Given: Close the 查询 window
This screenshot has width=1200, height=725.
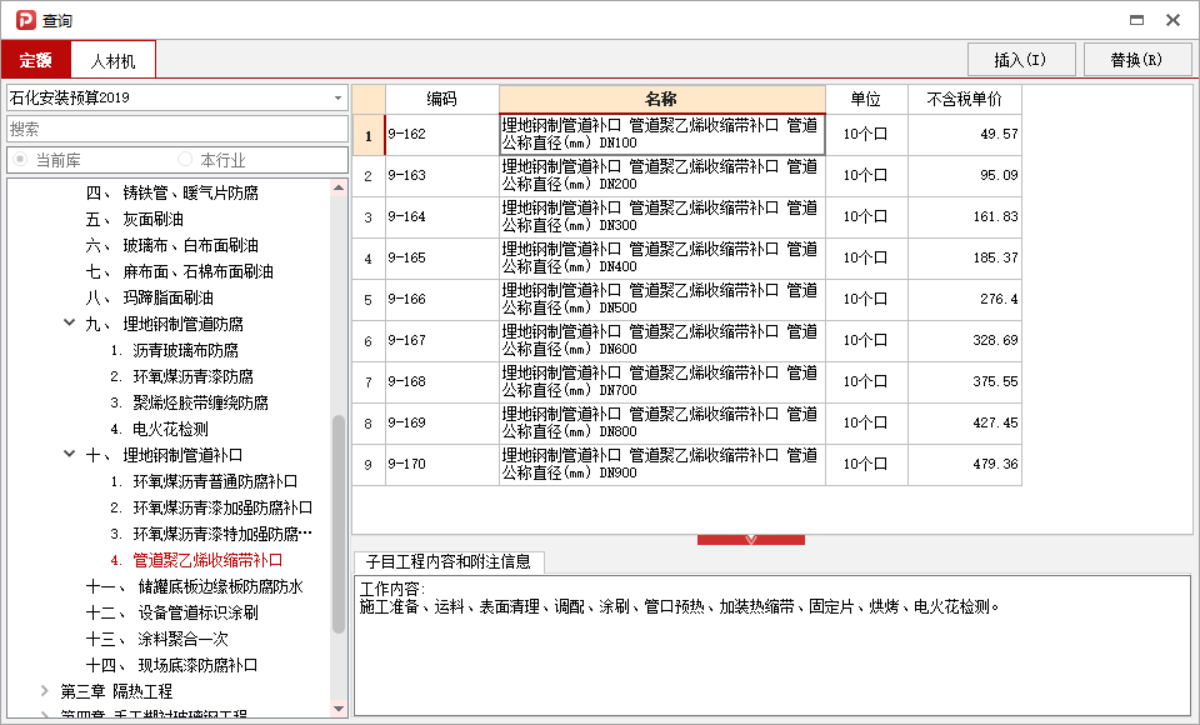Looking at the screenshot, I should [1173, 20].
